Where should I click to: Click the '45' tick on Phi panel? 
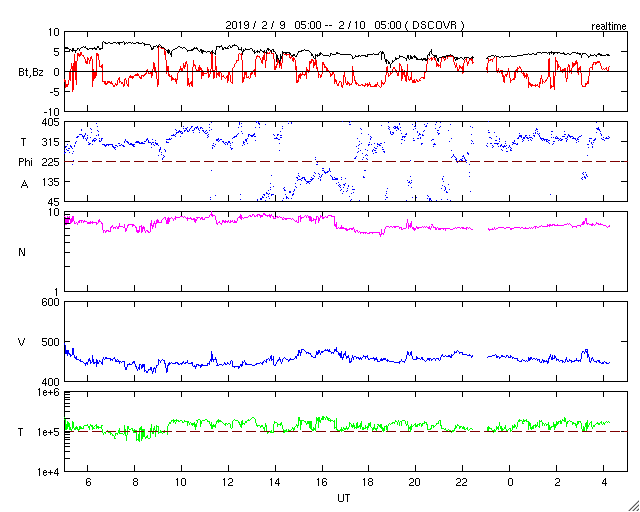pyautogui.click(x=54, y=202)
